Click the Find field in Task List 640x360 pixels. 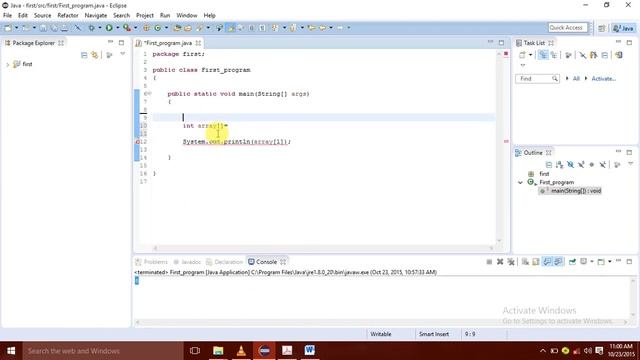click(537, 79)
